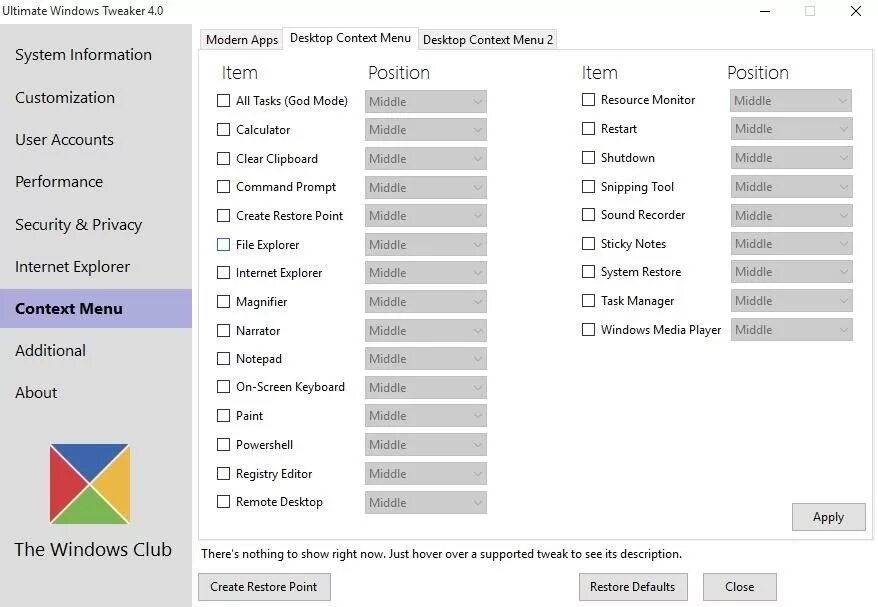
Task: Go to the Customization section
Action: pyautogui.click(x=65, y=97)
